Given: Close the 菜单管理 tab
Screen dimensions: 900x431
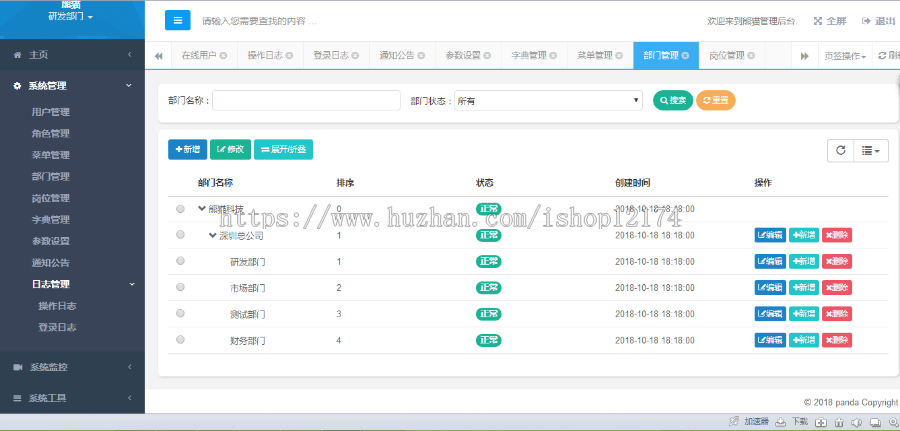Looking at the screenshot, I should [619, 56].
